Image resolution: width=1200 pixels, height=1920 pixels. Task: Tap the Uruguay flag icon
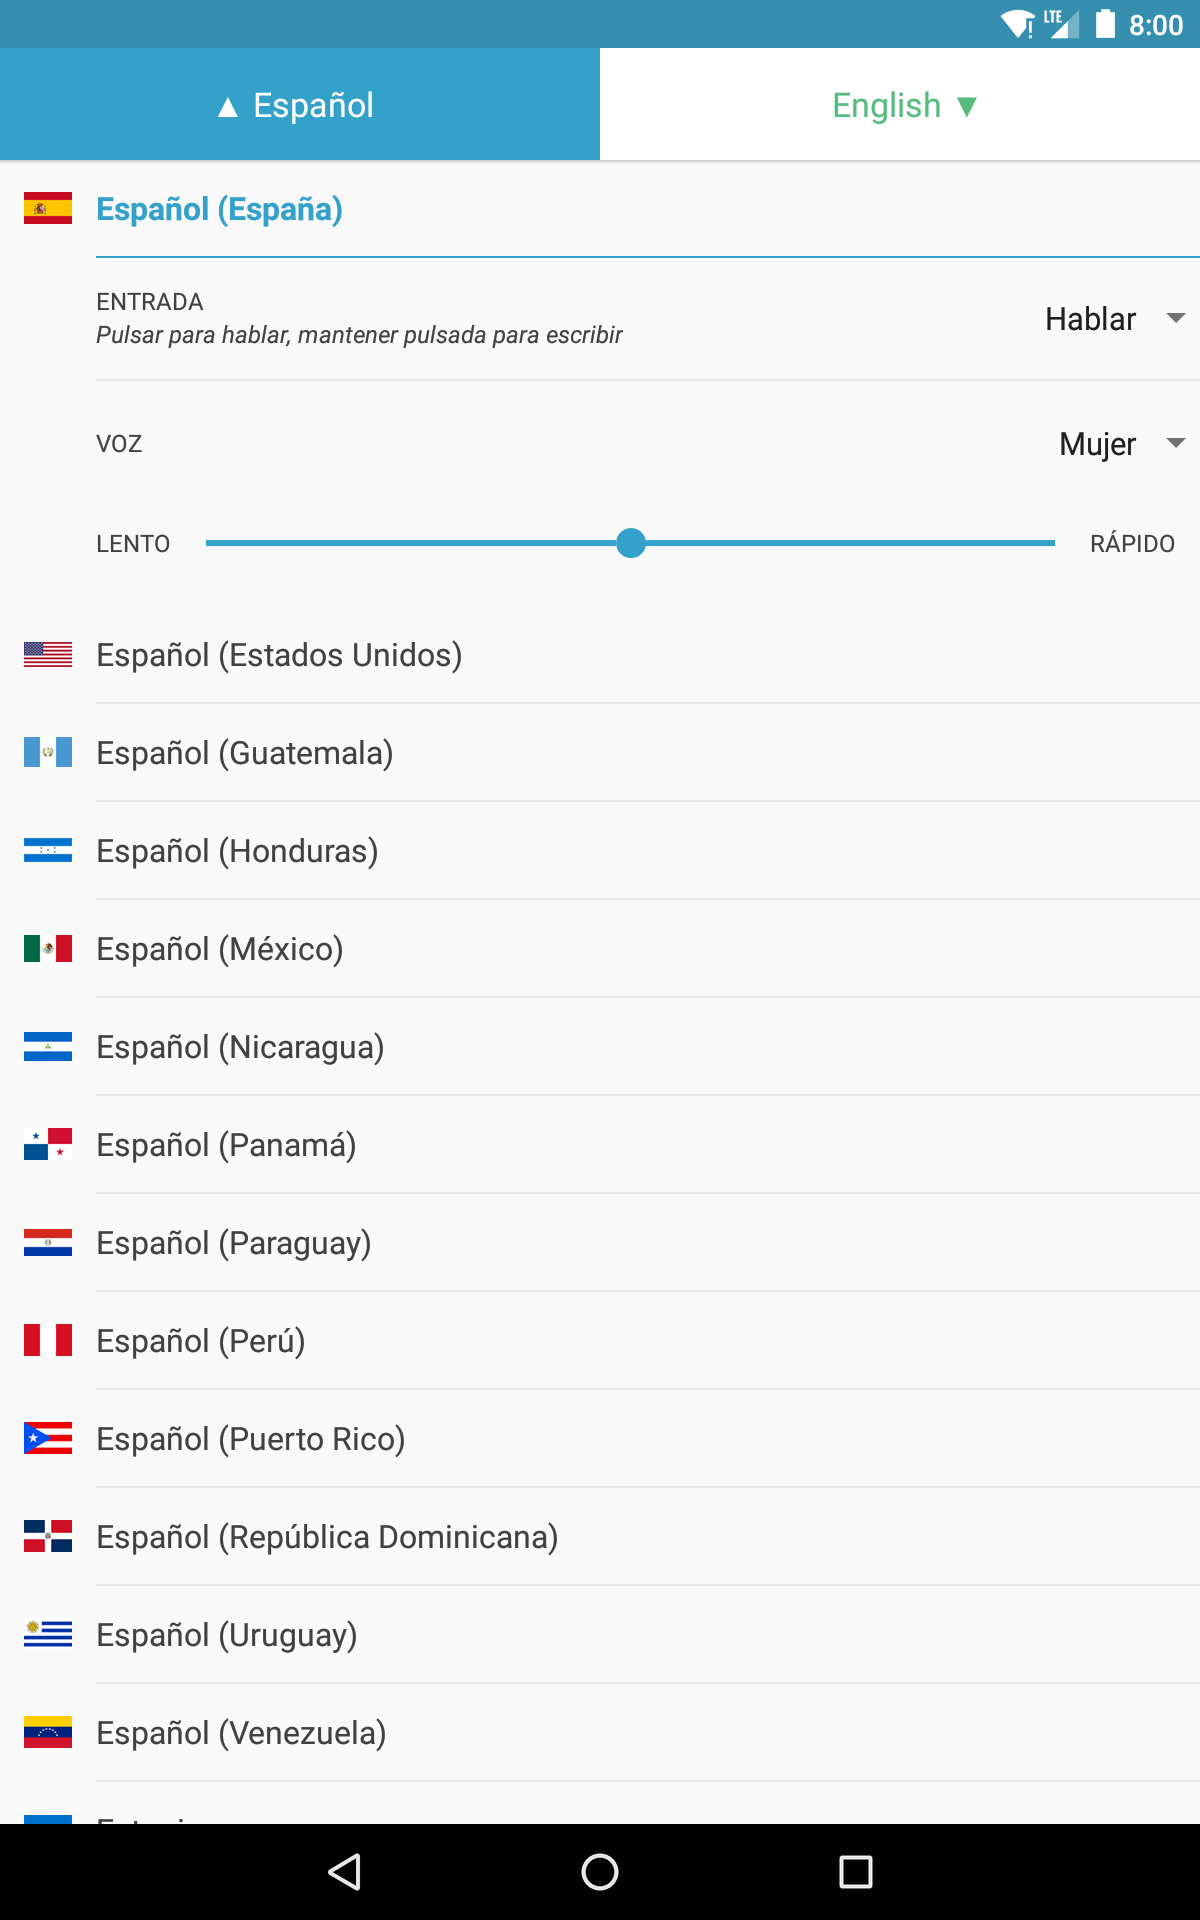pos(48,1634)
